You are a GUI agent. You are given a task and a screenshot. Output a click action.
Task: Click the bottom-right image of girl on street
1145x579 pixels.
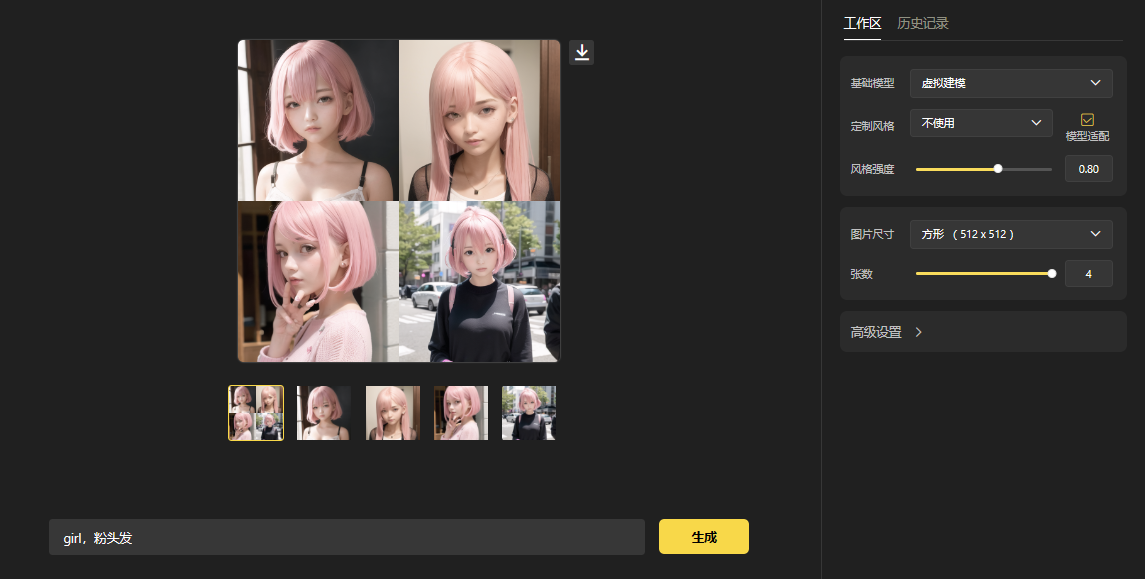coord(480,282)
